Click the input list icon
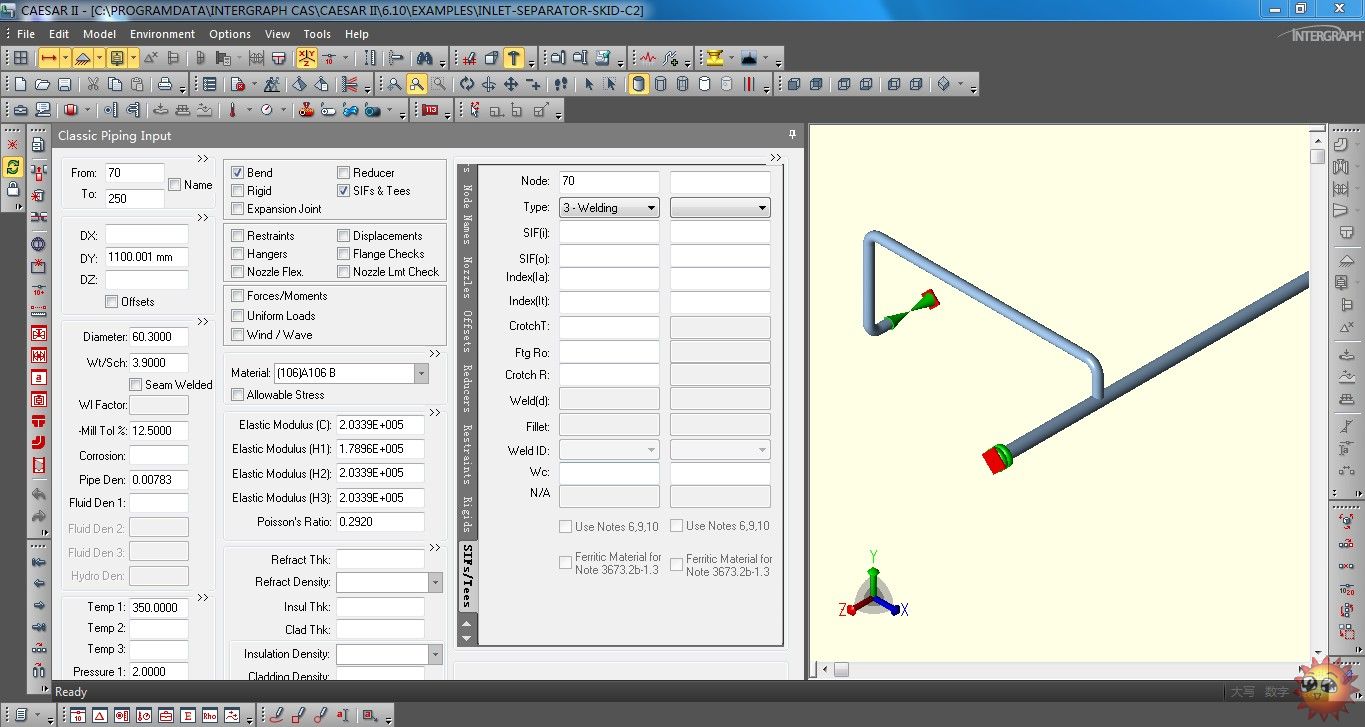 pyautogui.click(x=209, y=84)
